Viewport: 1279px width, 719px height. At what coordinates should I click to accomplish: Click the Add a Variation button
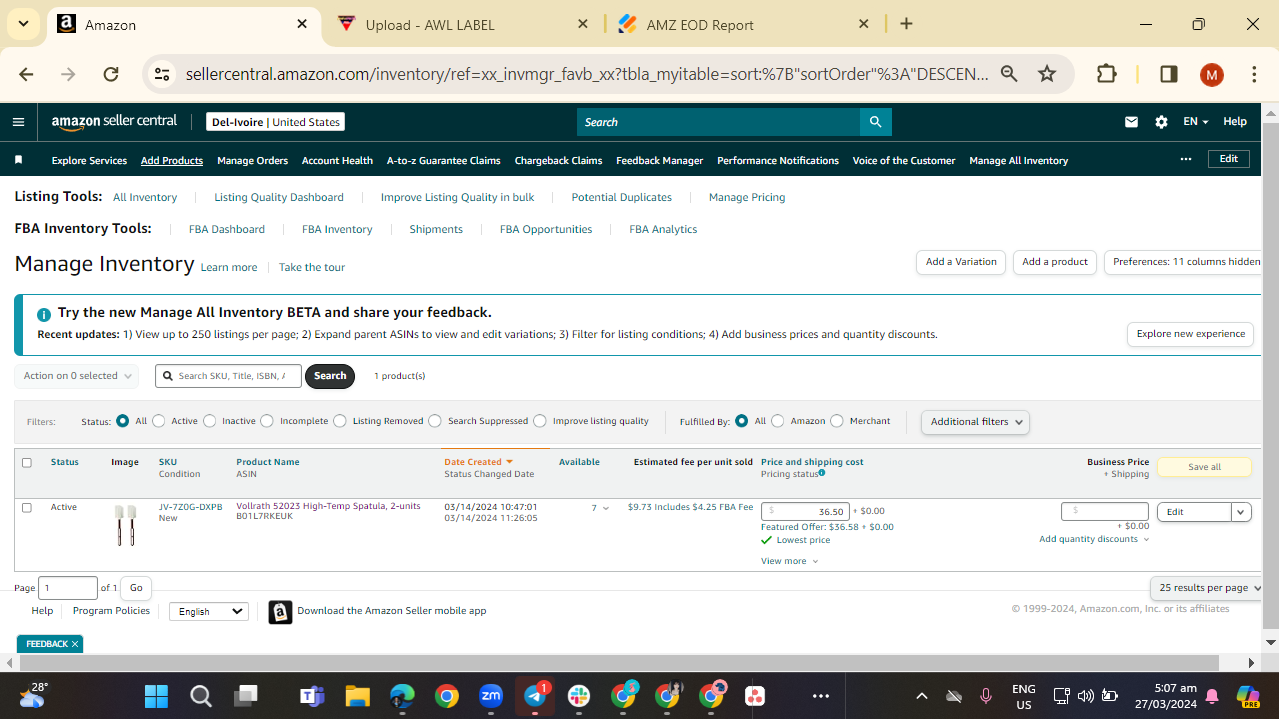coord(961,262)
